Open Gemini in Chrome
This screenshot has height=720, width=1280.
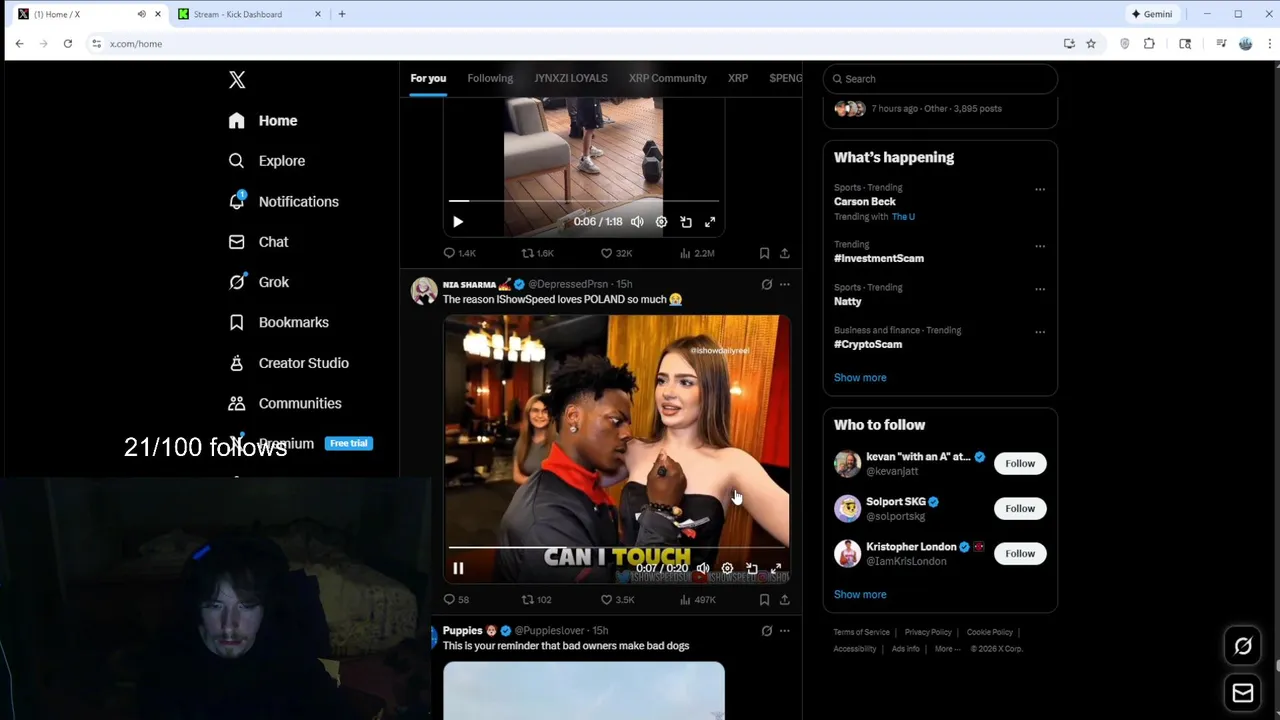1152,14
